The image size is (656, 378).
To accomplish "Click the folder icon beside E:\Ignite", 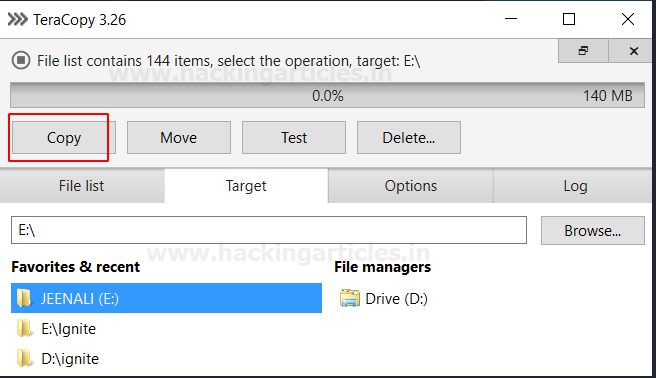I will coord(24,328).
